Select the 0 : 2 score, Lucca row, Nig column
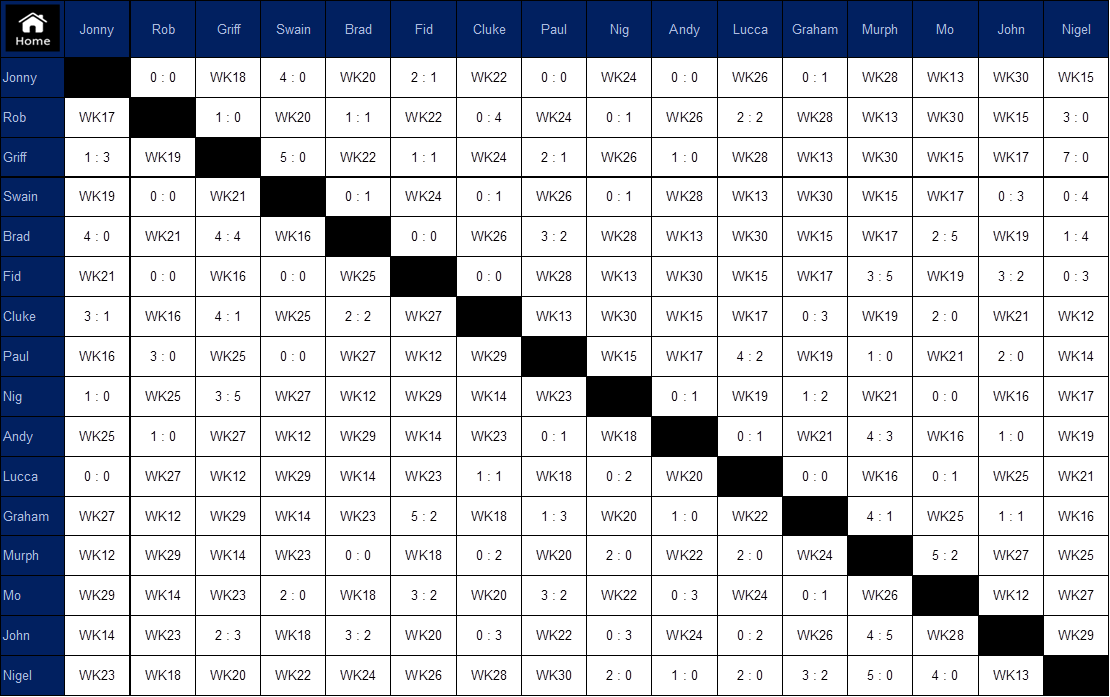The image size is (1110, 697). [x=619, y=477]
